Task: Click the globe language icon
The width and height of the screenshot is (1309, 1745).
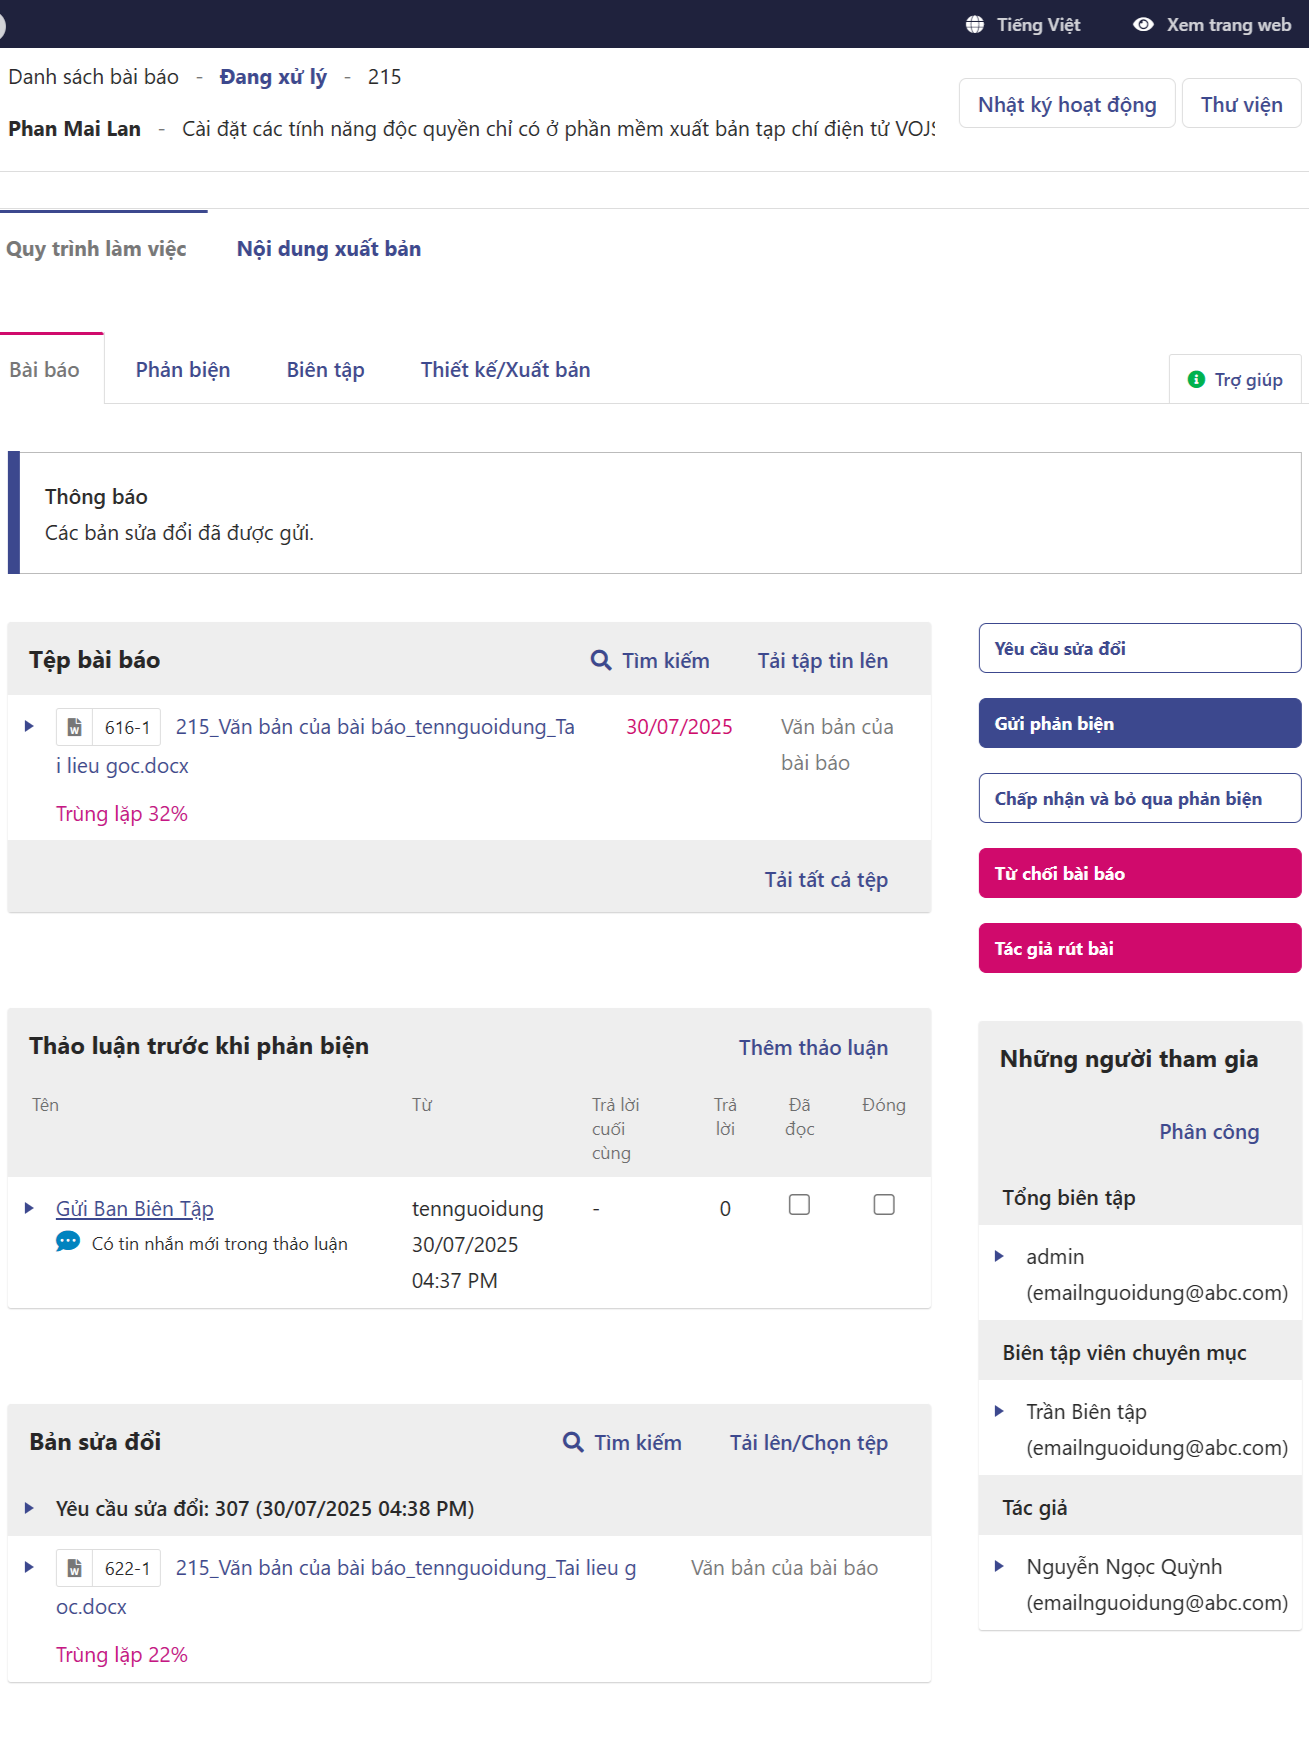Action: (x=974, y=25)
